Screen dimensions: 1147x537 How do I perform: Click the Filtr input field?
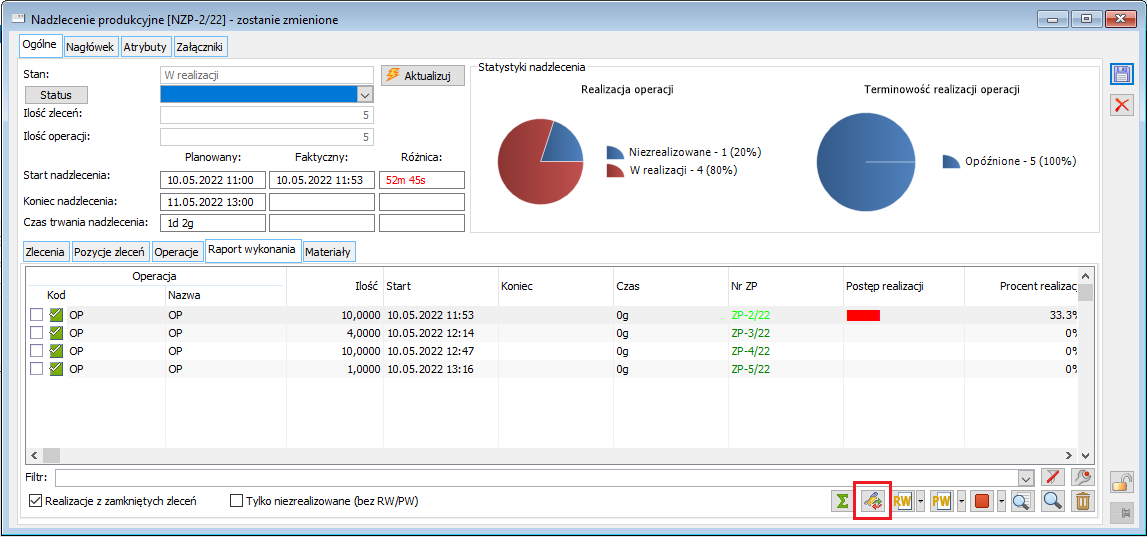536,478
